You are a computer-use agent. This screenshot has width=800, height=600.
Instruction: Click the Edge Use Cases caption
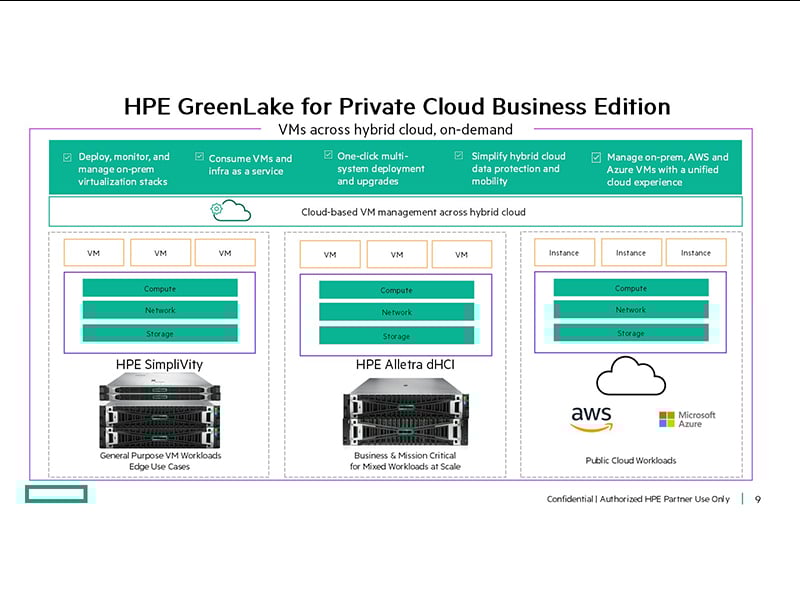(159, 466)
